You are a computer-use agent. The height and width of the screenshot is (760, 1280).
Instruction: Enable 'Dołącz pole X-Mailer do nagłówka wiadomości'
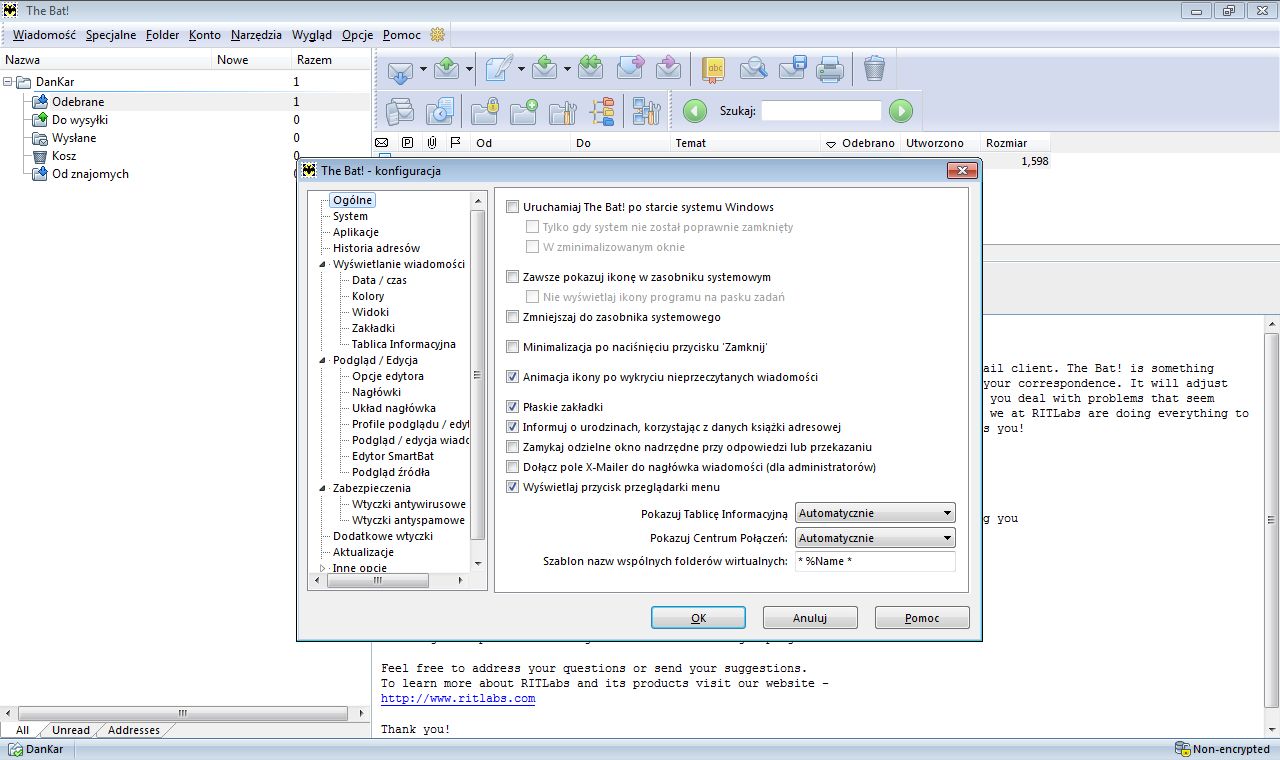(513, 467)
